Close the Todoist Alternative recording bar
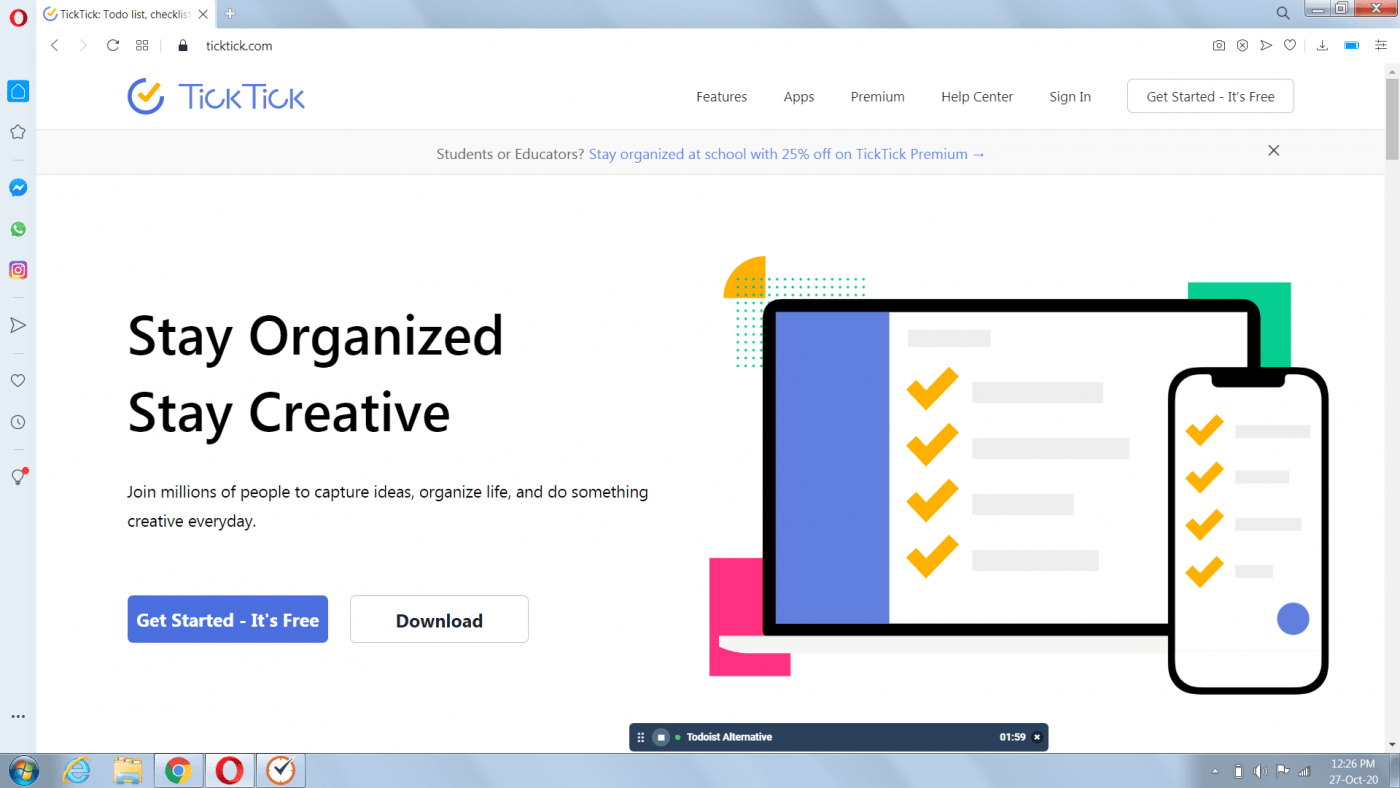This screenshot has width=1400, height=788. [x=1037, y=737]
